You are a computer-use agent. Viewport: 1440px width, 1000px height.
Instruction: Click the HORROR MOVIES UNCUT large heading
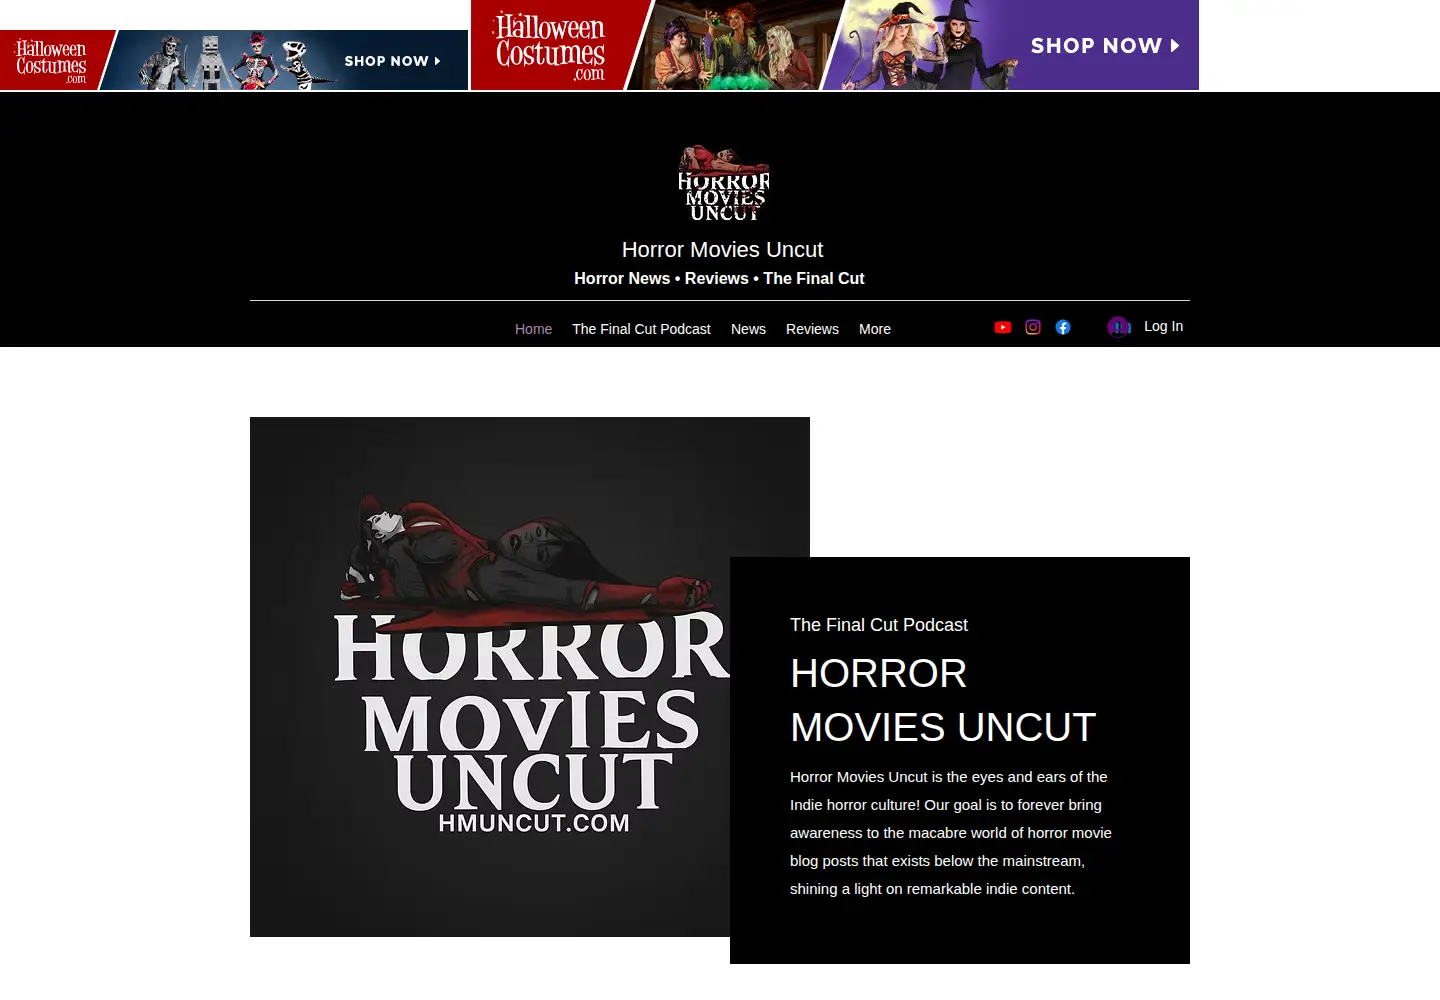tap(943, 700)
